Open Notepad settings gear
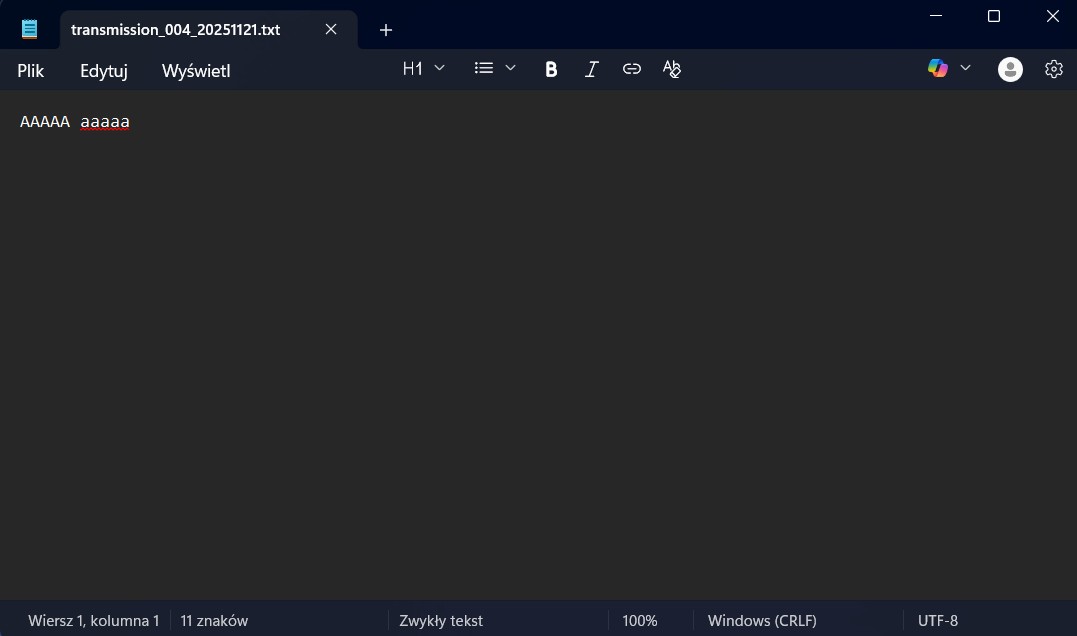Screen dimensions: 1077x636 1053,69
